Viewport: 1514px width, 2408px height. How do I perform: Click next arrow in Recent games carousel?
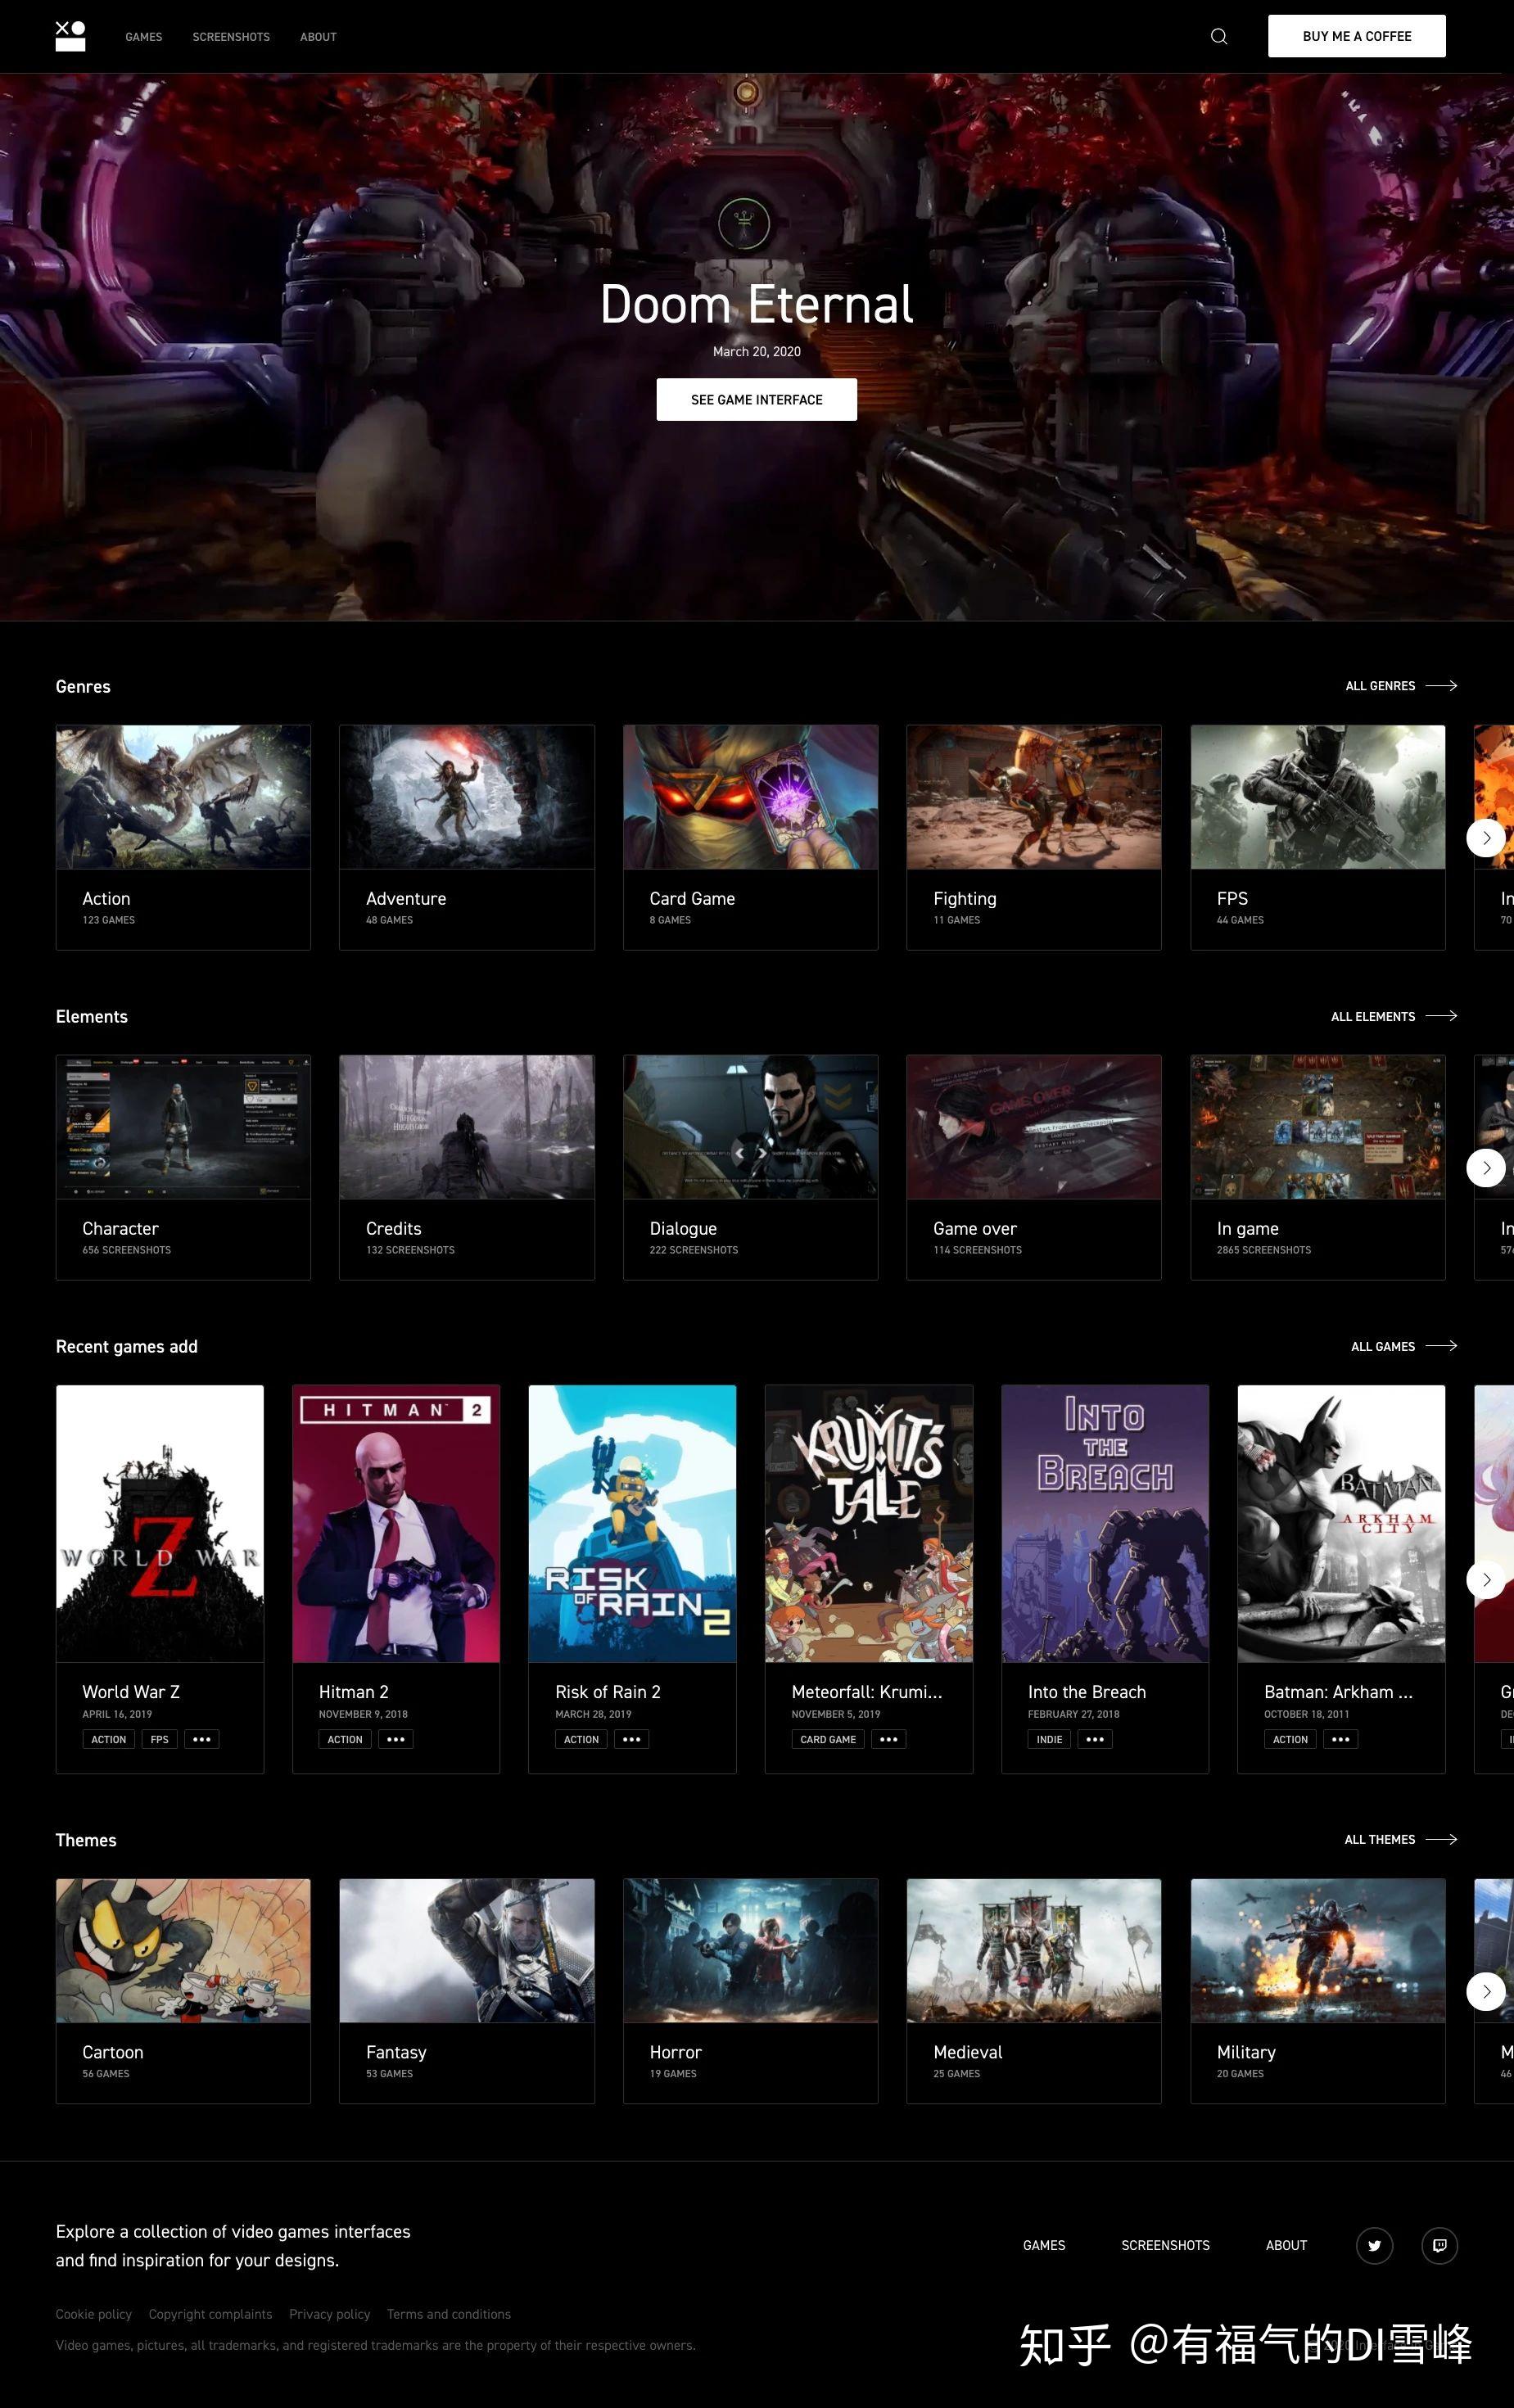click(x=1486, y=1579)
